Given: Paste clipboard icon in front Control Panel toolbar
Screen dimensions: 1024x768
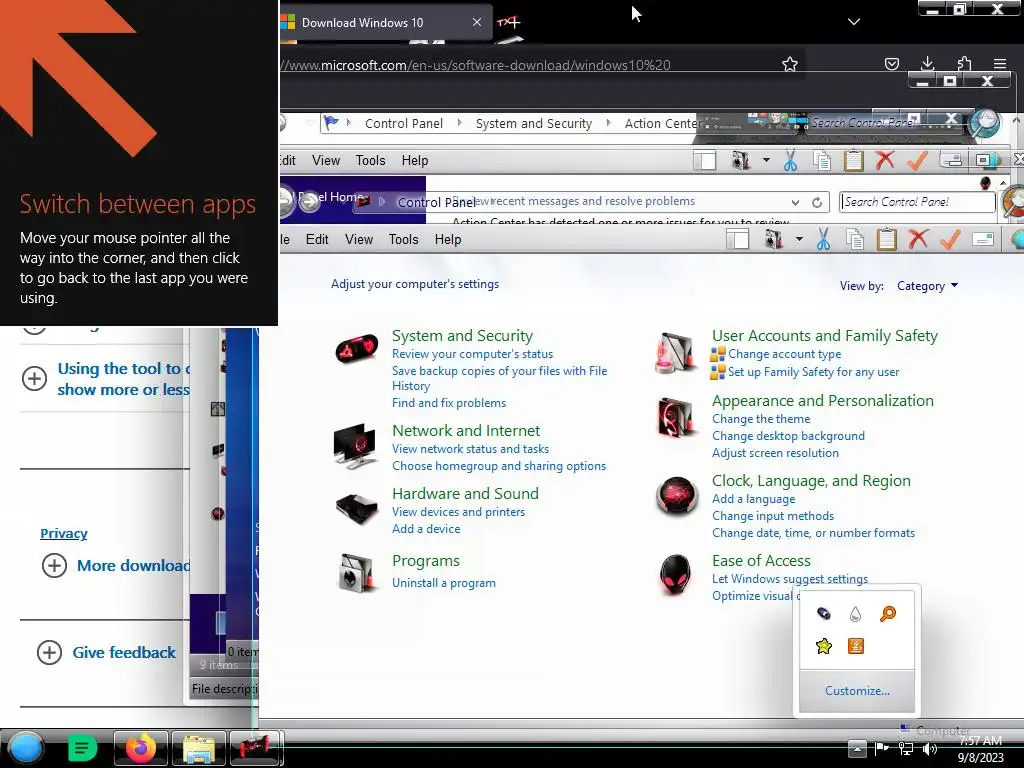Looking at the screenshot, I should 886,240.
